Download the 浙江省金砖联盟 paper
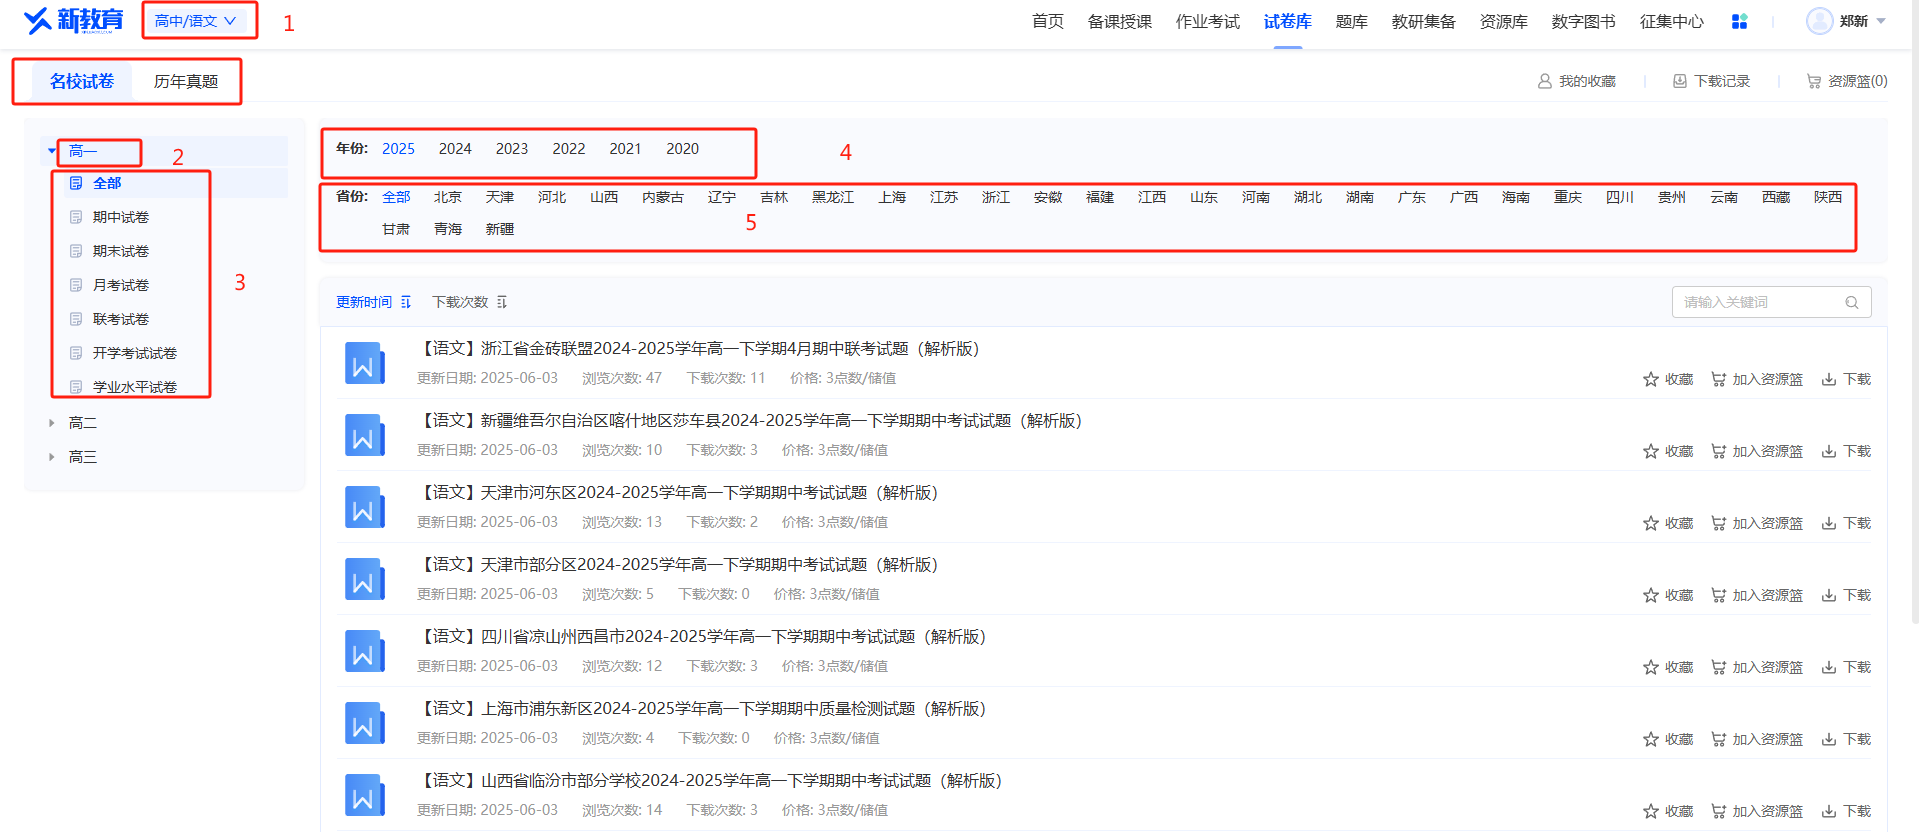The image size is (1919, 832). click(x=1846, y=379)
